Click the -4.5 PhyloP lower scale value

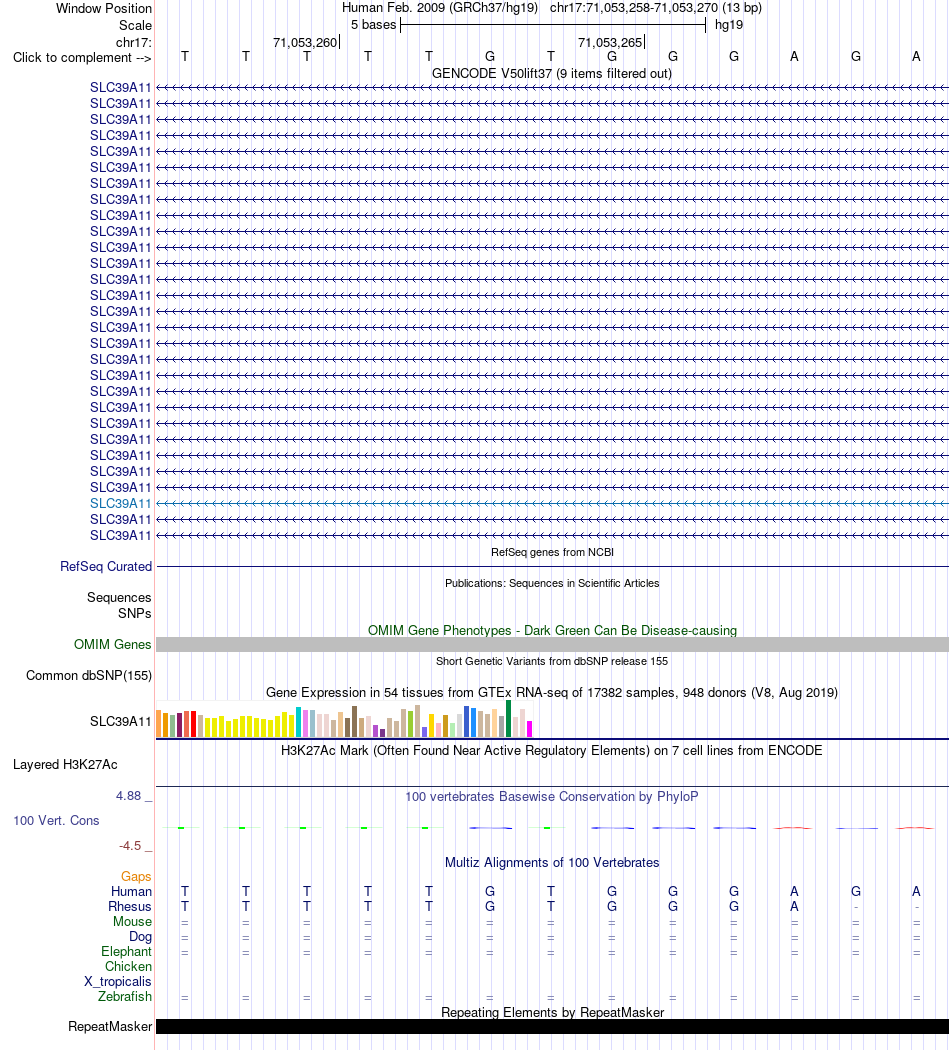click(130, 846)
